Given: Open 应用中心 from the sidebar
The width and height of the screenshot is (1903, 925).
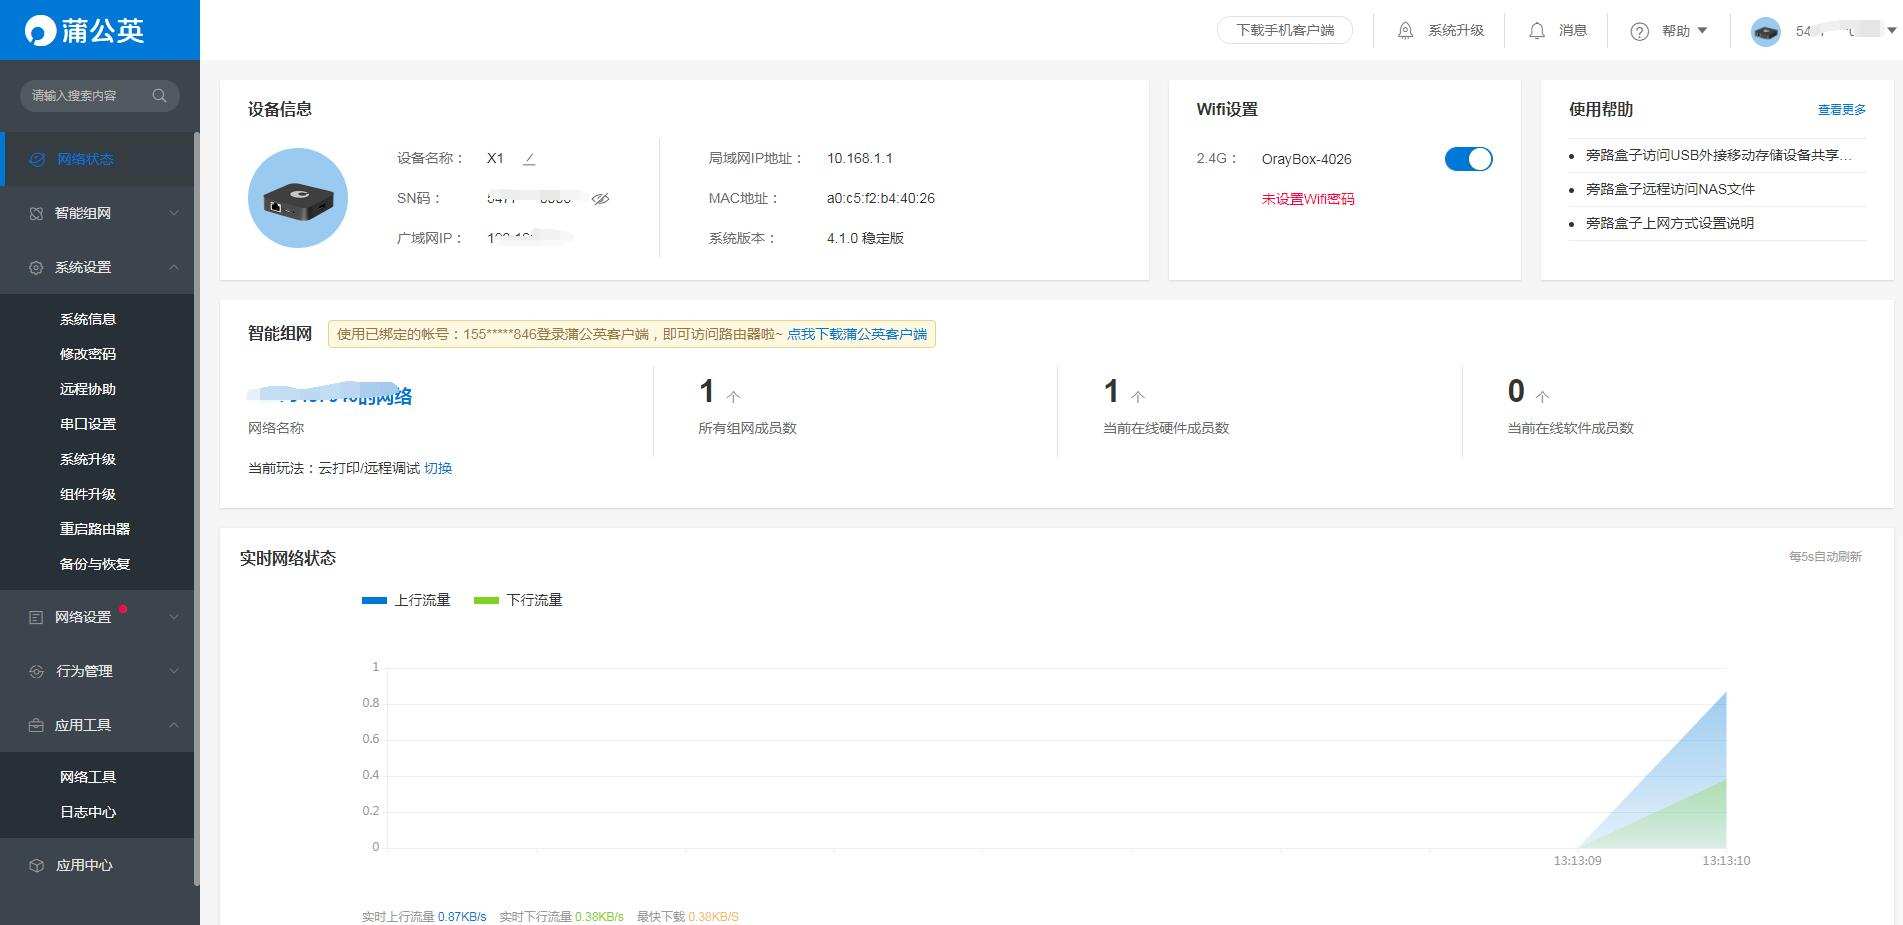Looking at the screenshot, I should (x=85, y=865).
